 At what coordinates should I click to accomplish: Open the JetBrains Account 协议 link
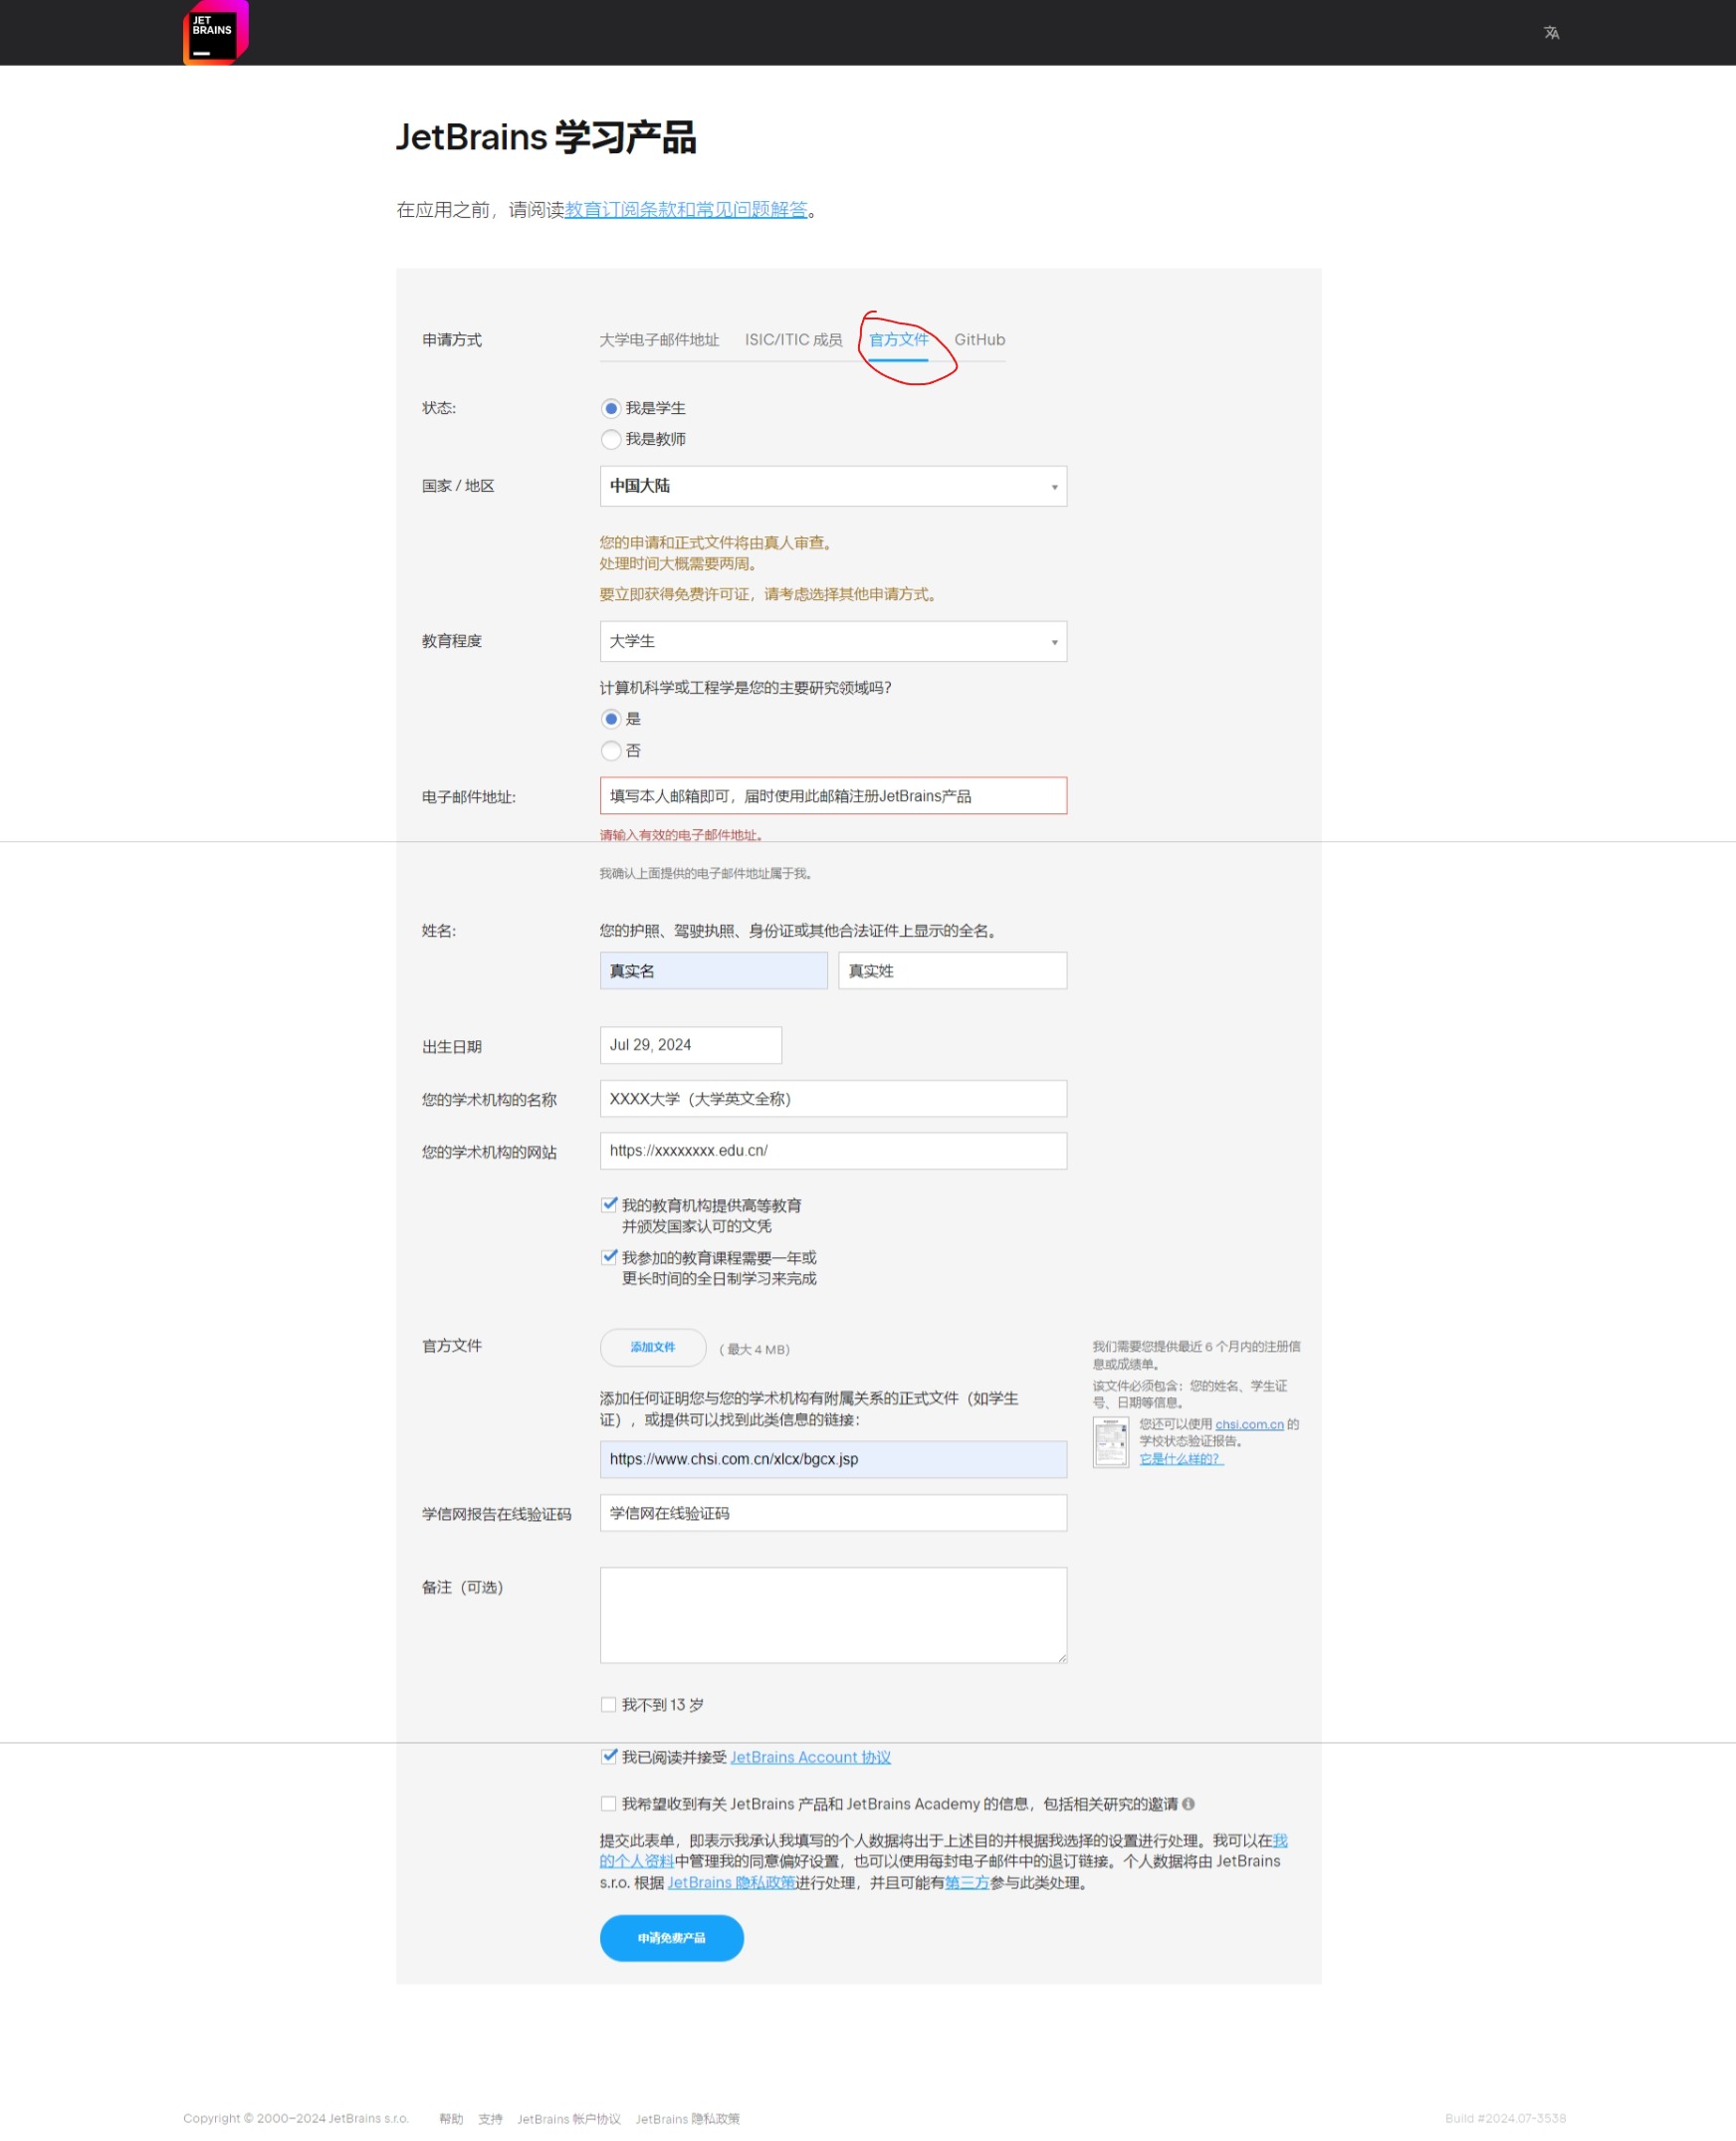click(x=810, y=1757)
